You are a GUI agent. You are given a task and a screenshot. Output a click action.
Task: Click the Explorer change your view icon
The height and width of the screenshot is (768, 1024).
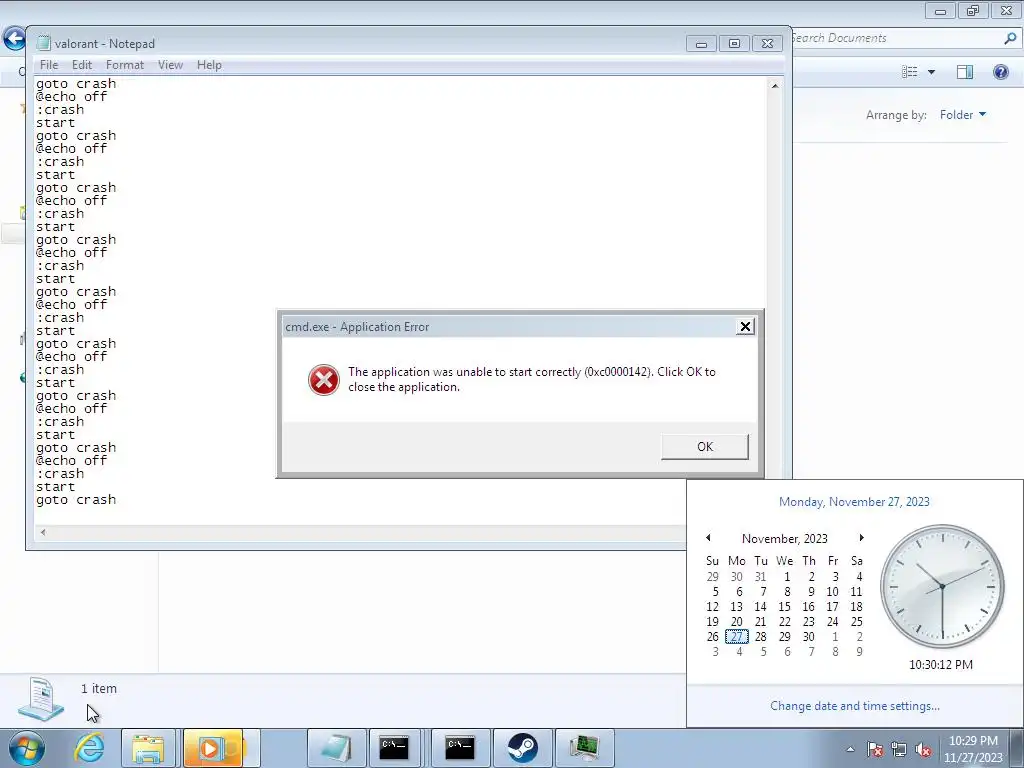(x=910, y=72)
